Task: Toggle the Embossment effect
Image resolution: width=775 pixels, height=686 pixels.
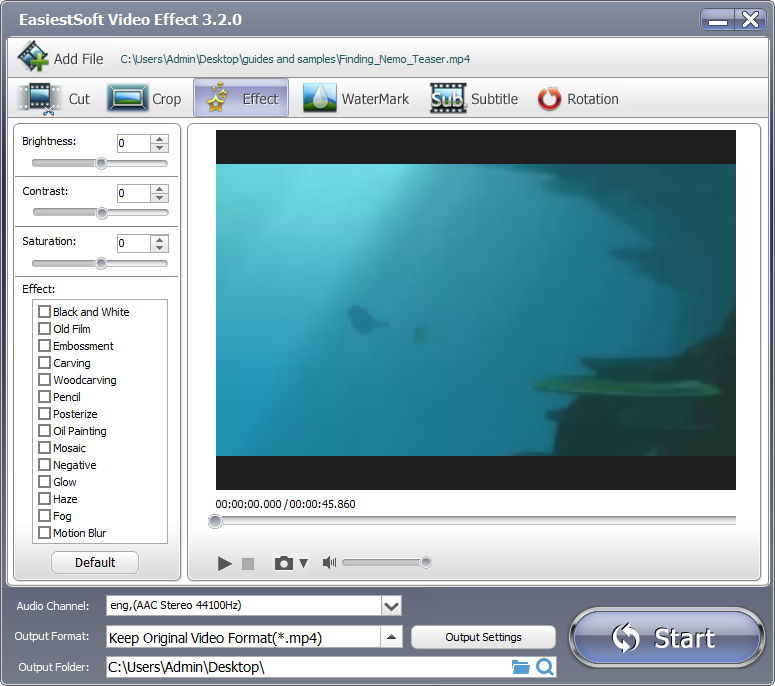Action: point(44,345)
